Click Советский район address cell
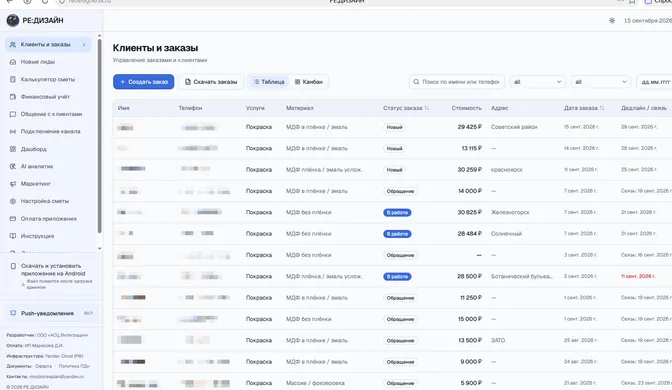Viewport: 672px width, 390px height. click(x=514, y=127)
